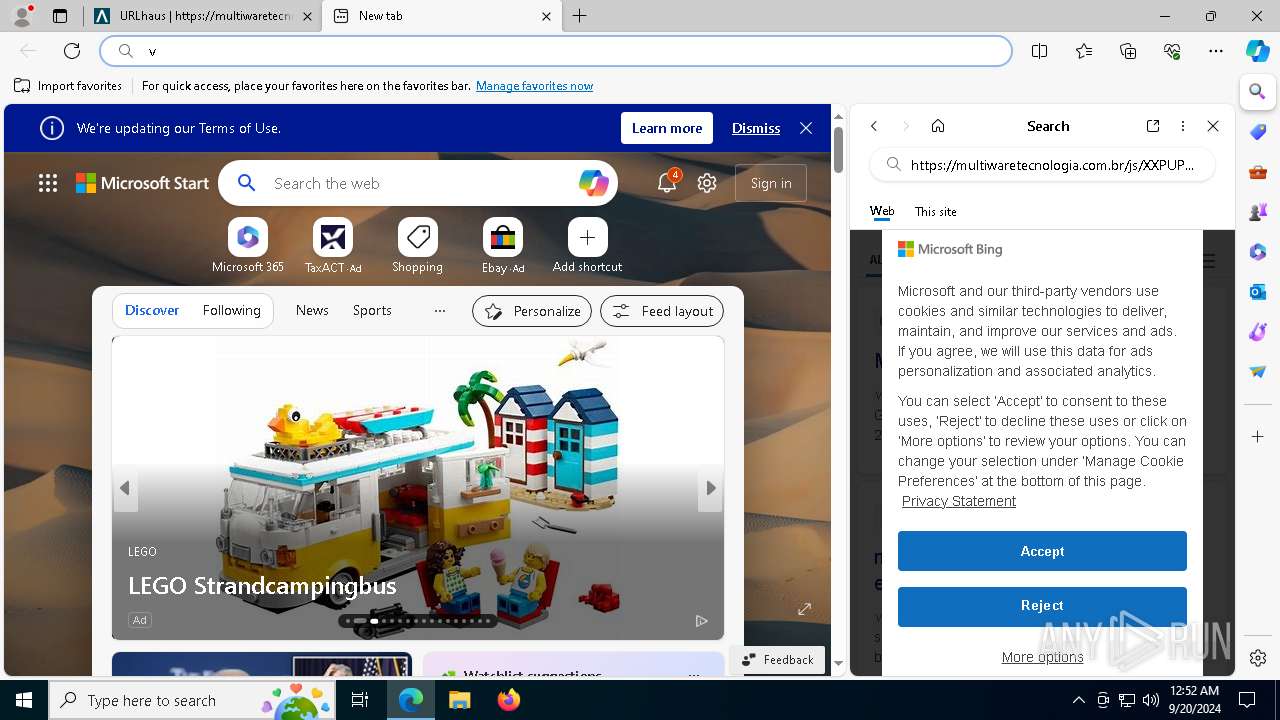
Task: Go to sidebar Search home icon
Action: tap(938, 126)
